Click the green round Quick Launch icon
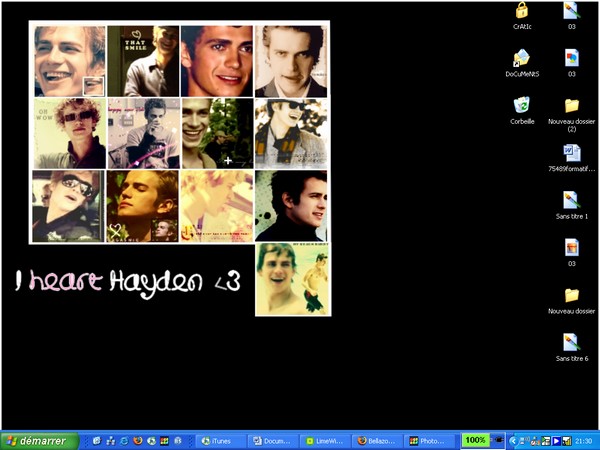Viewport: 600px width, 450px height. pos(152,441)
